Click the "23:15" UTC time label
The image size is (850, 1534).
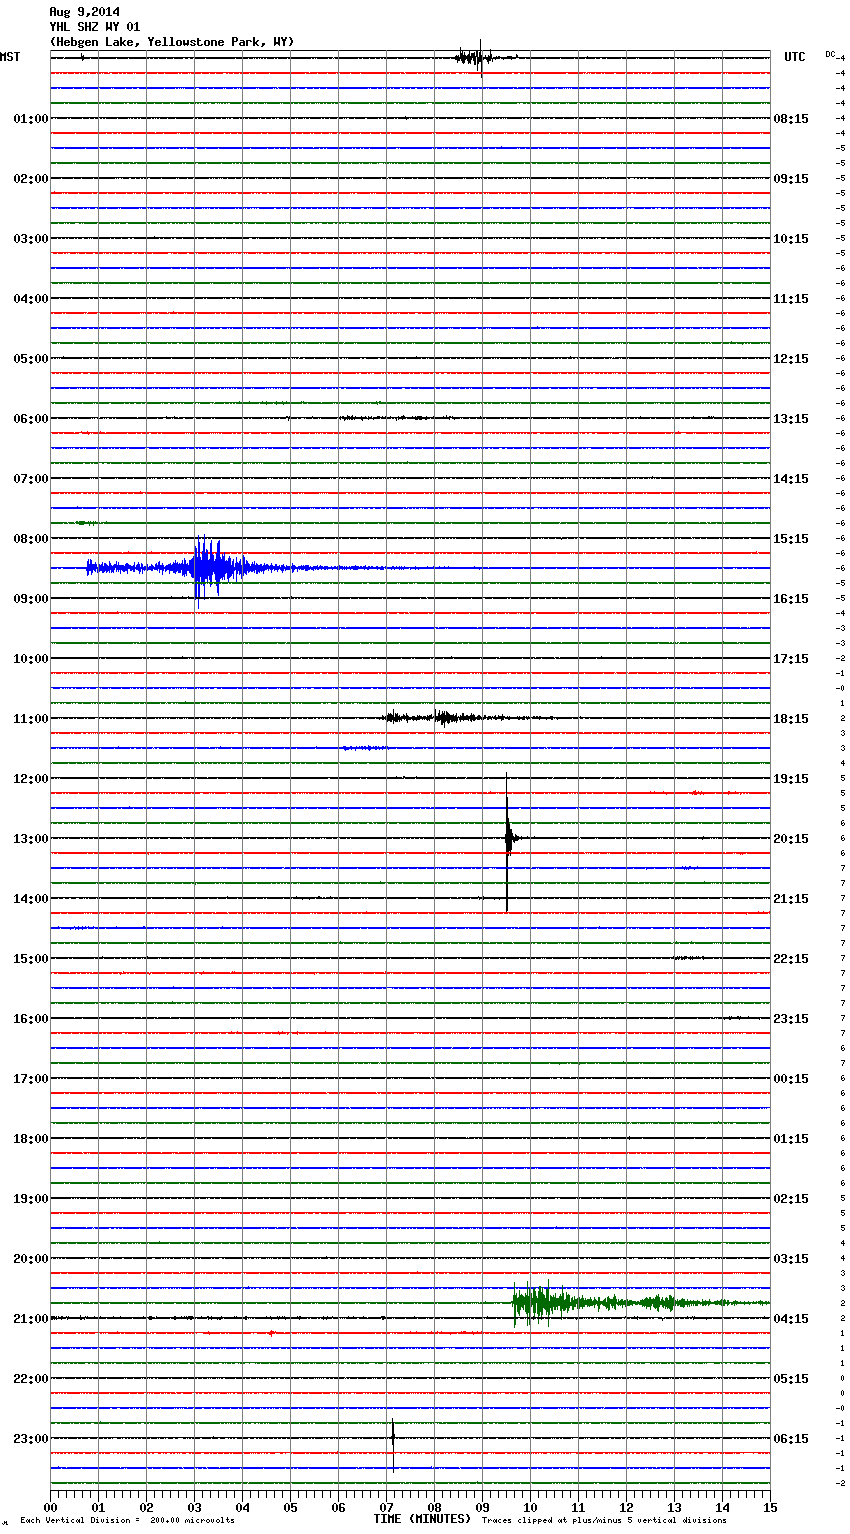(x=791, y=1018)
